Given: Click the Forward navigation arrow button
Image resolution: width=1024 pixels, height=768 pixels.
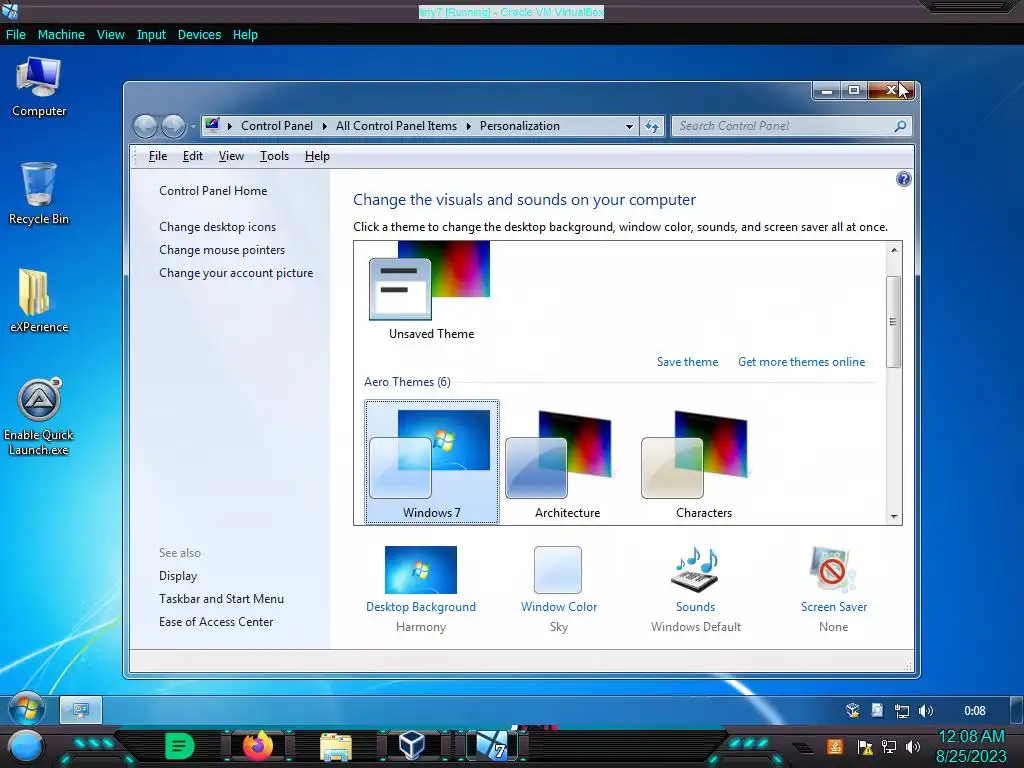Looking at the screenshot, I should (174, 126).
